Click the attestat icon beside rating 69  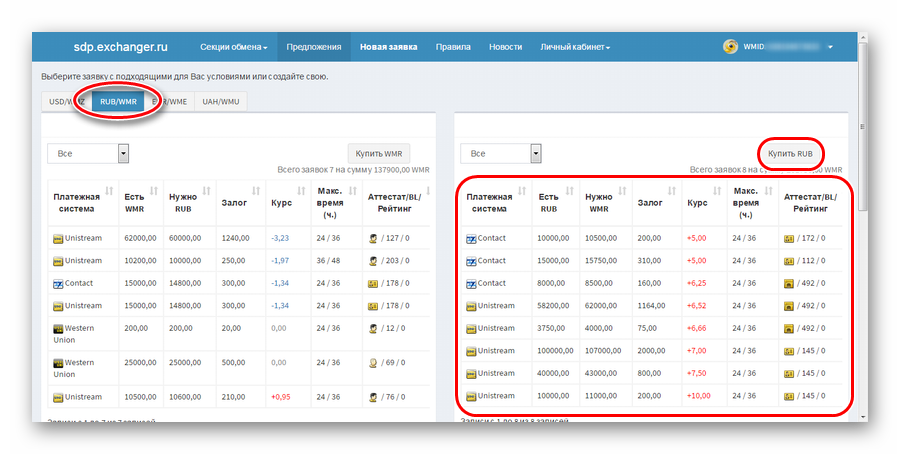click(373, 363)
